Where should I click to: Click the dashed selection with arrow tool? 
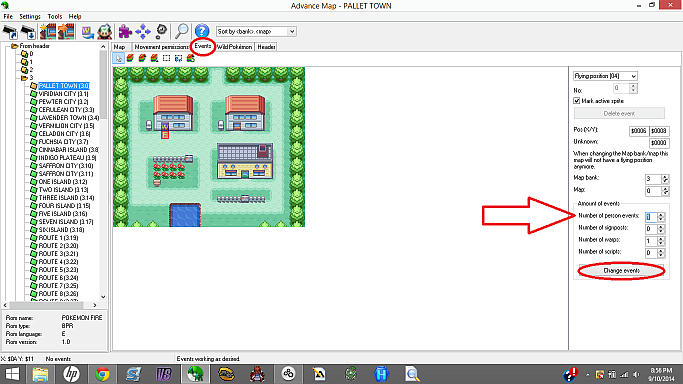click(x=179, y=58)
